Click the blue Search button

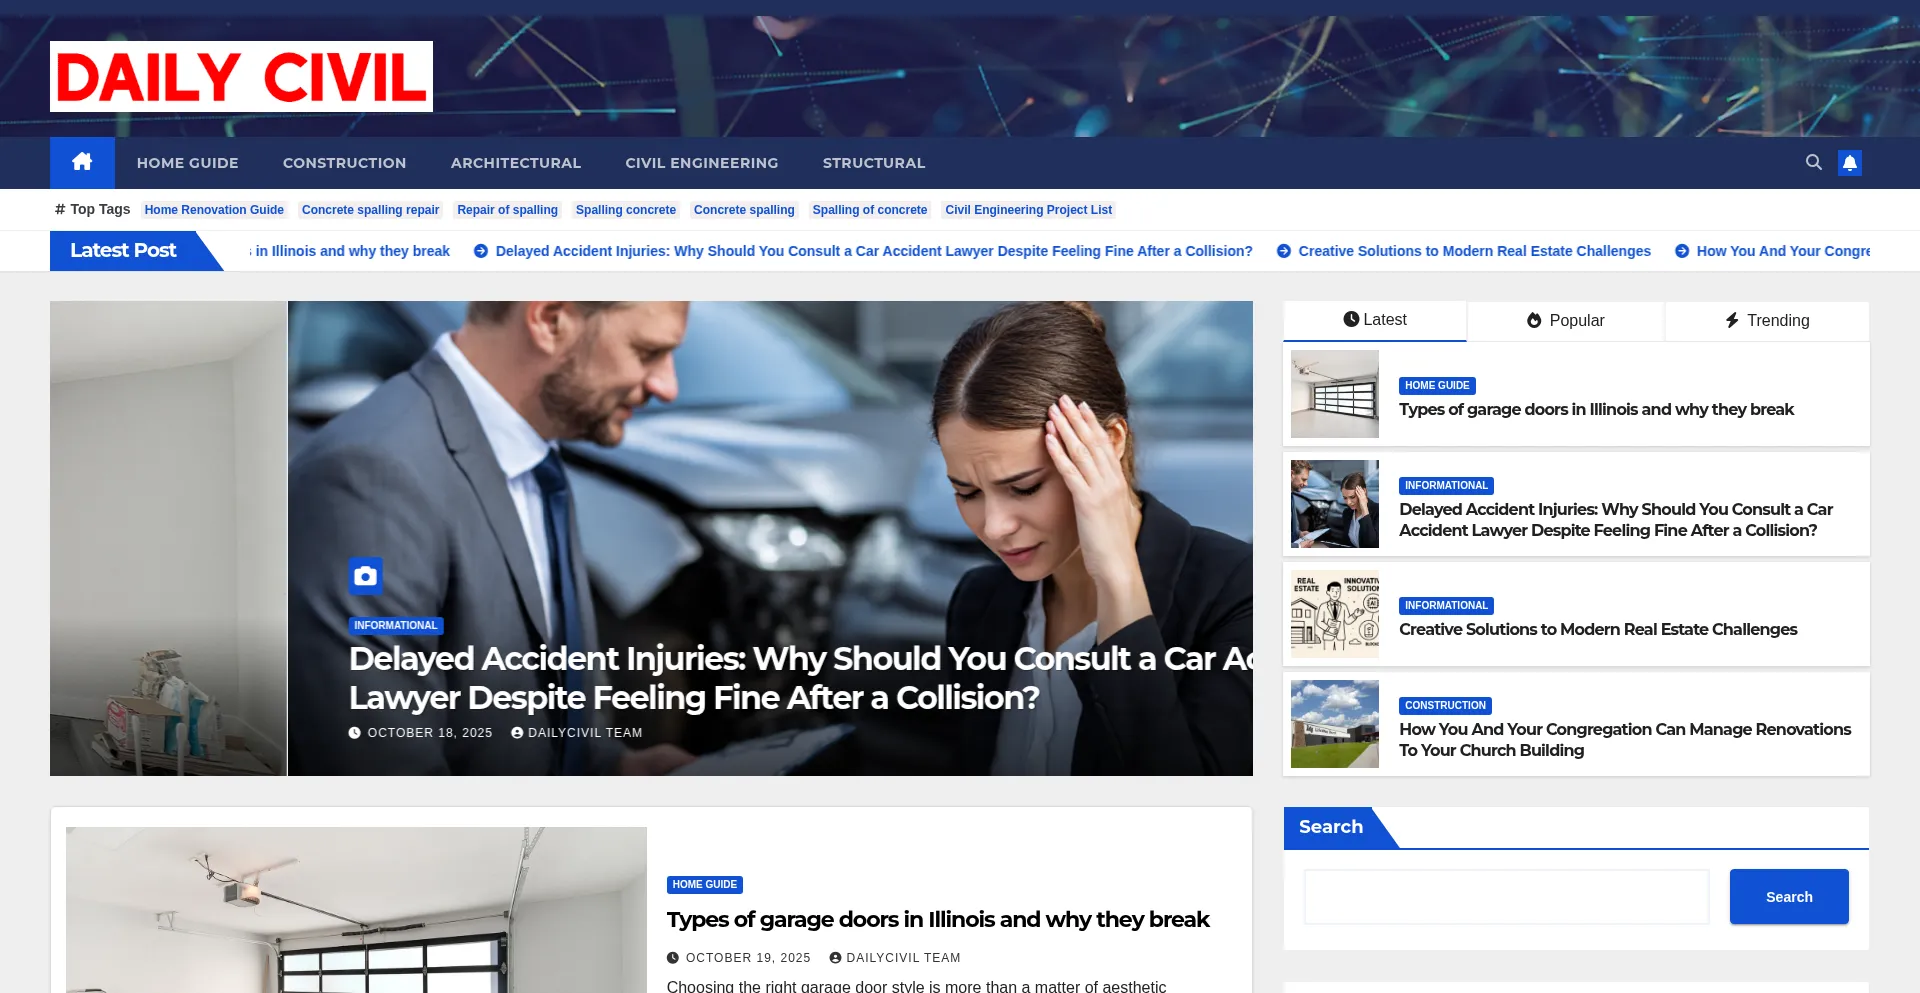[x=1789, y=897]
